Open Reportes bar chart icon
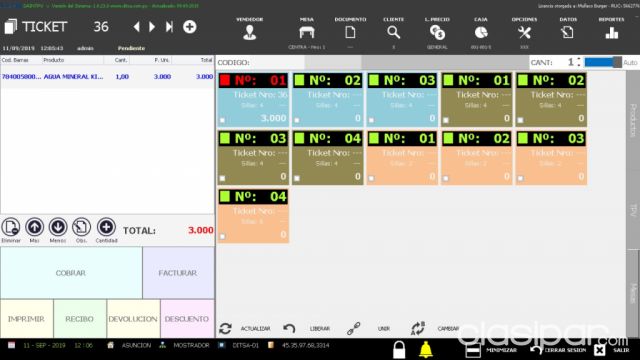The width and height of the screenshot is (640, 360). point(611,33)
